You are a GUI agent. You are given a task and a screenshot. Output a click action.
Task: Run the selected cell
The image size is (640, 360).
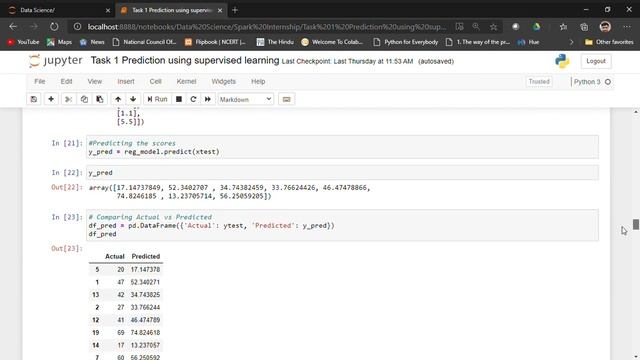pyautogui.click(x=157, y=99)
